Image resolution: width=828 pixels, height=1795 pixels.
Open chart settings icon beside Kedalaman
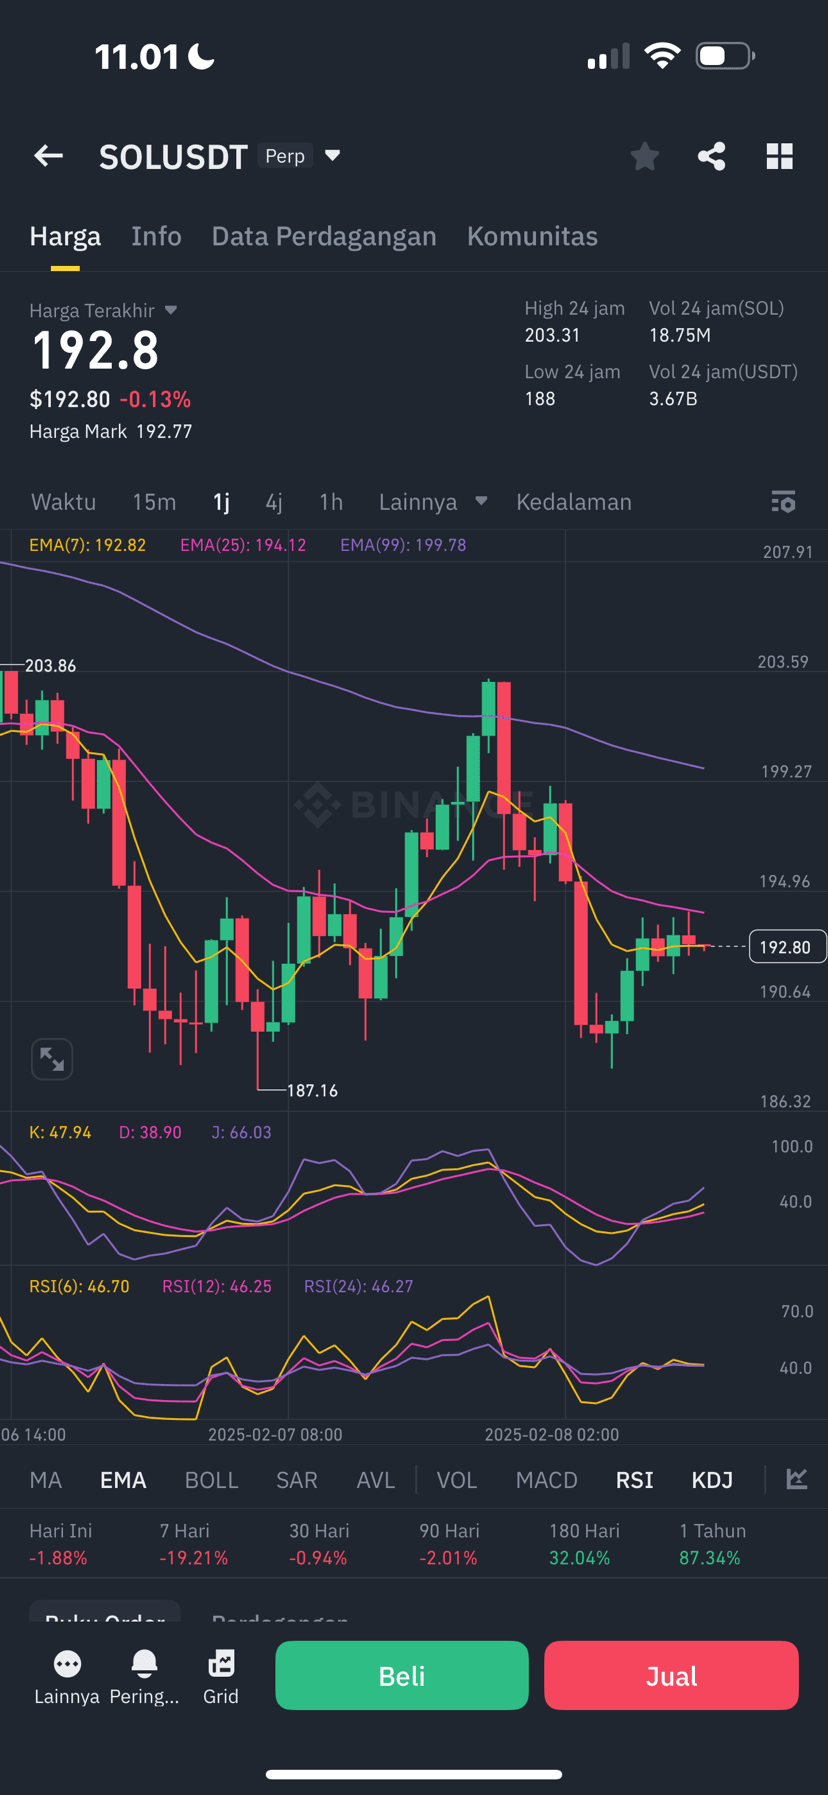[x=784, y=502]
